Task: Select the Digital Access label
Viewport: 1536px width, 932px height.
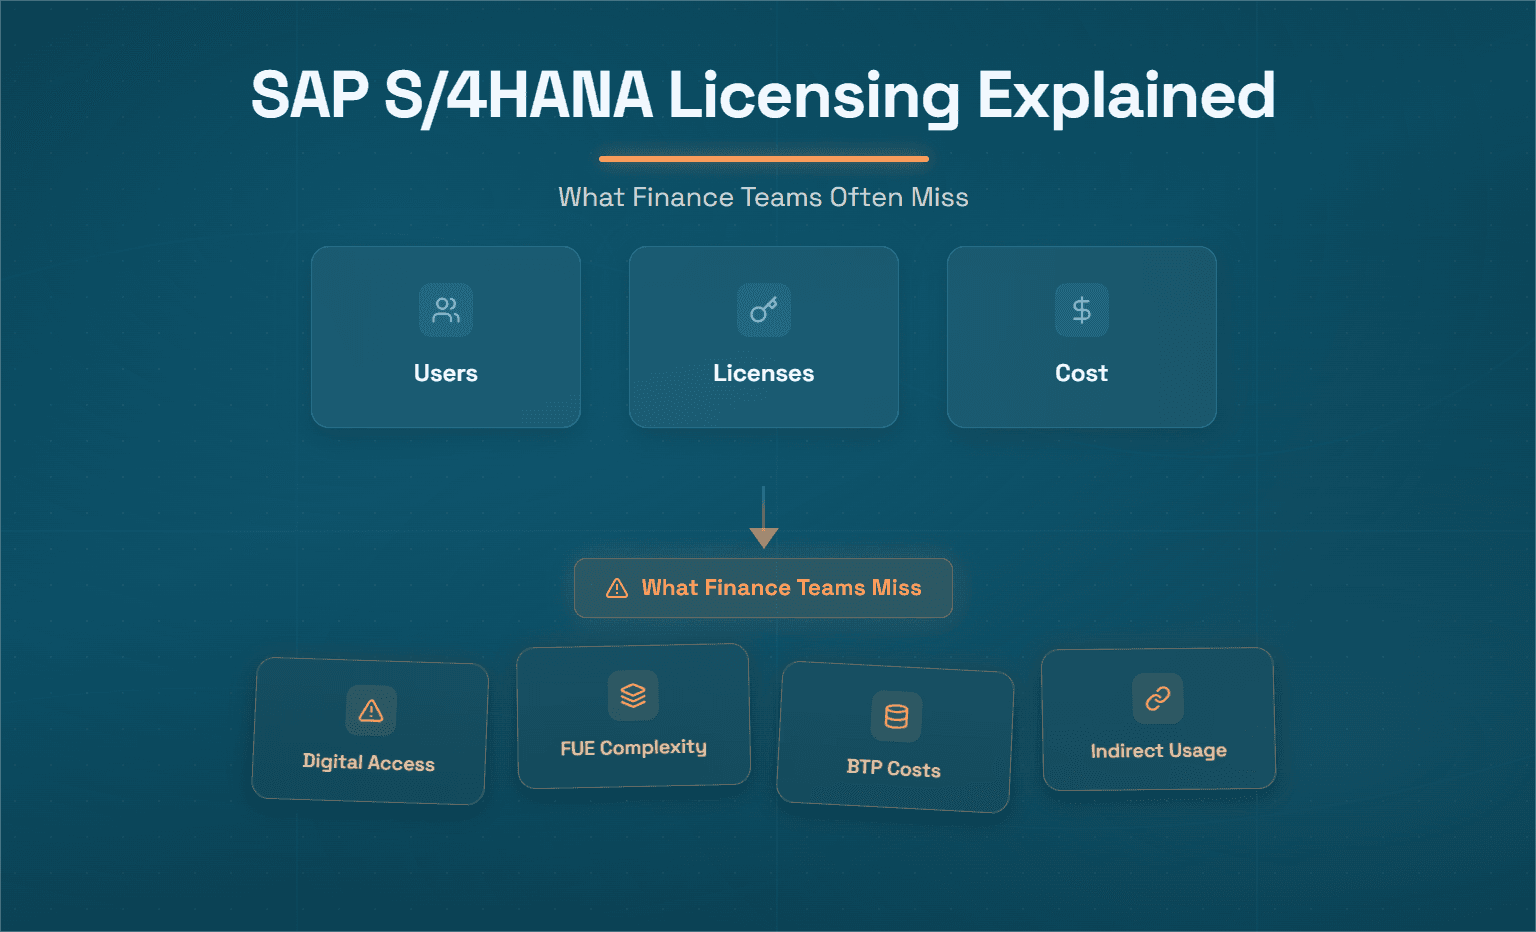Action: pyautogui.click(x=369, y=762)
